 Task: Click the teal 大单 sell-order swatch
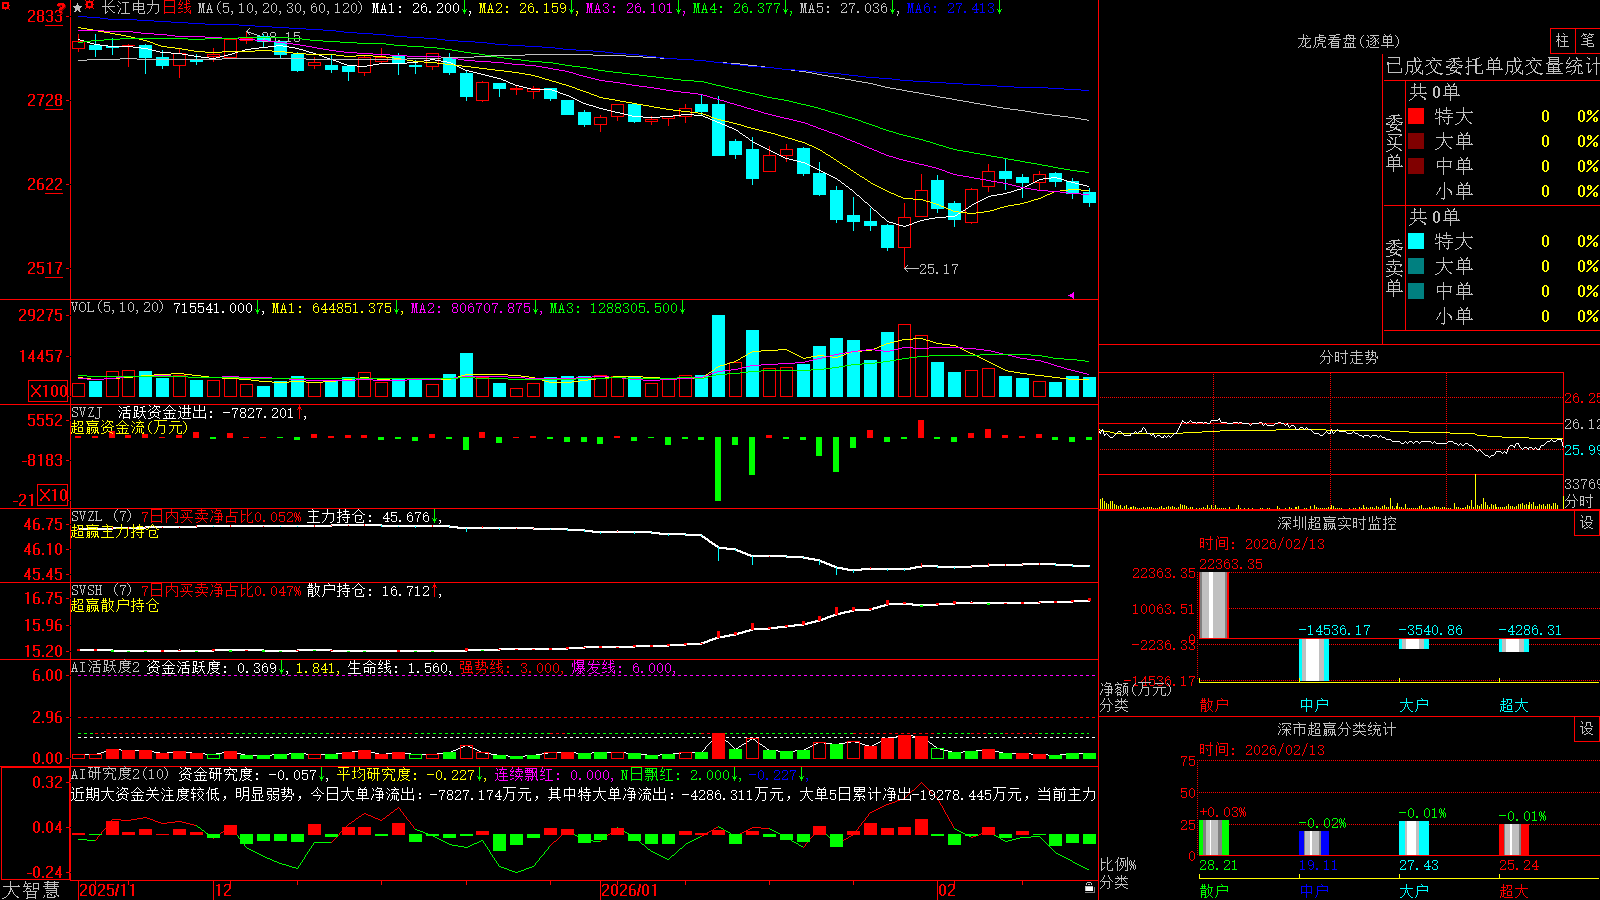pyautogui.click(x=1416, y=266)
